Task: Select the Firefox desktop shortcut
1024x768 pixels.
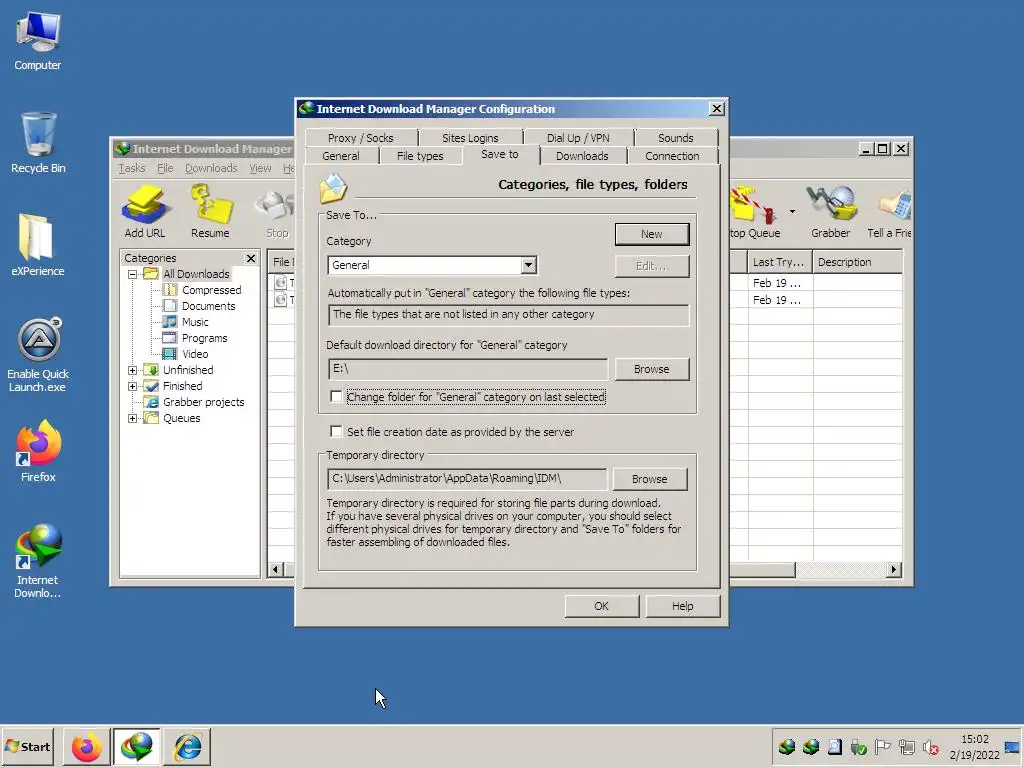Action: click(x=38, y=451)
